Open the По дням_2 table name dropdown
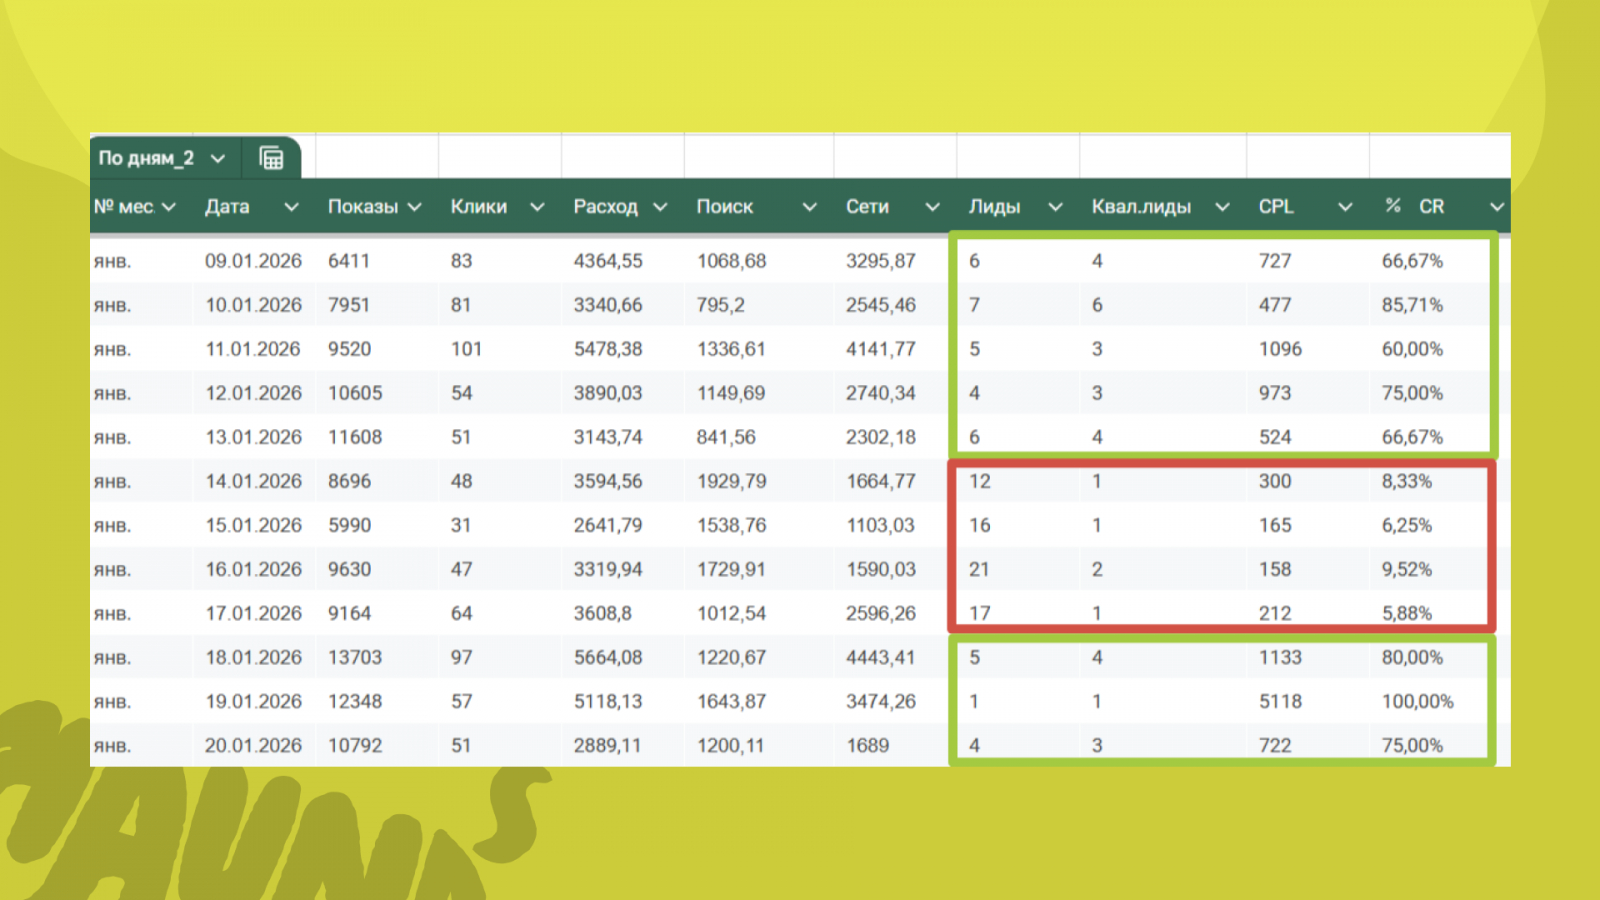 pos(218,159)
